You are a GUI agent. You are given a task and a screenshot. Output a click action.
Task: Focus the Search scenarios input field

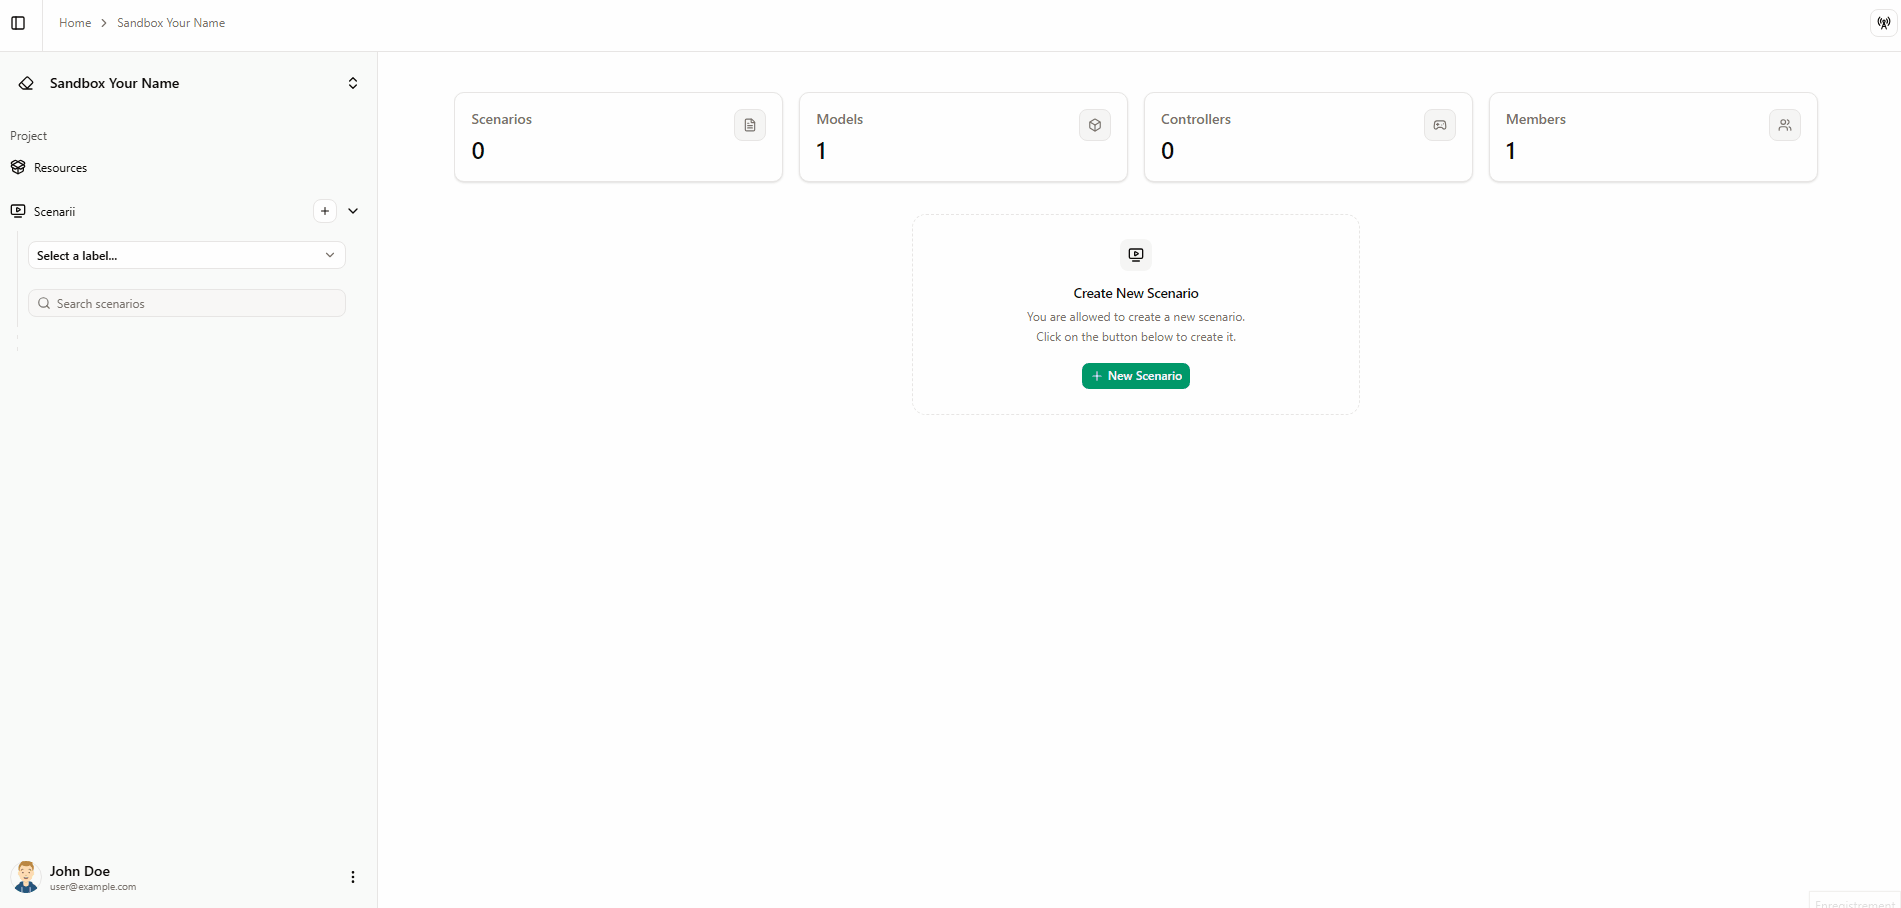(196, 303)
